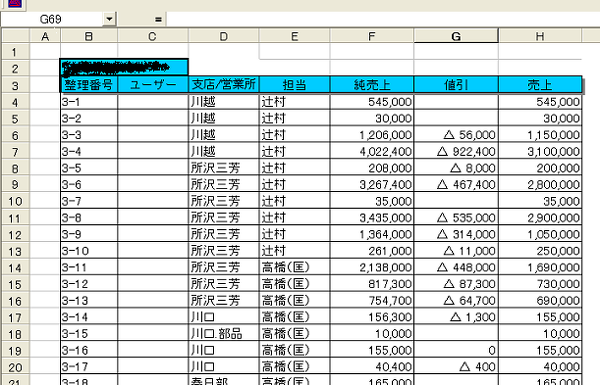Click the scribbled-out title cell in row 2

tap(124, 67)
